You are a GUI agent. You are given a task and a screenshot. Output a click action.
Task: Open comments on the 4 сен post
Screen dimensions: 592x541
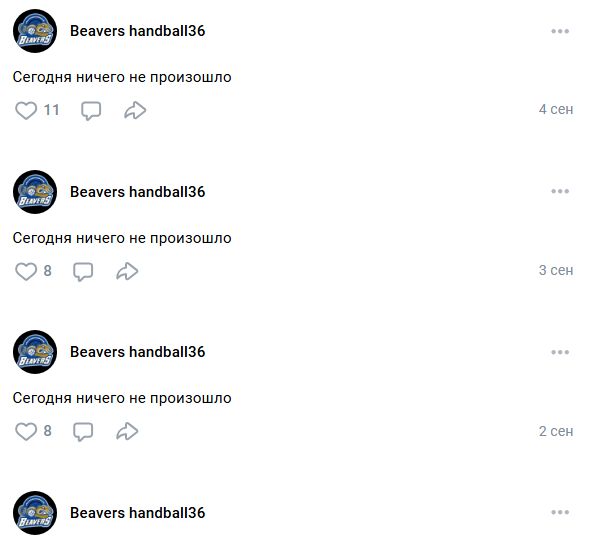click(x=91, y=111)
